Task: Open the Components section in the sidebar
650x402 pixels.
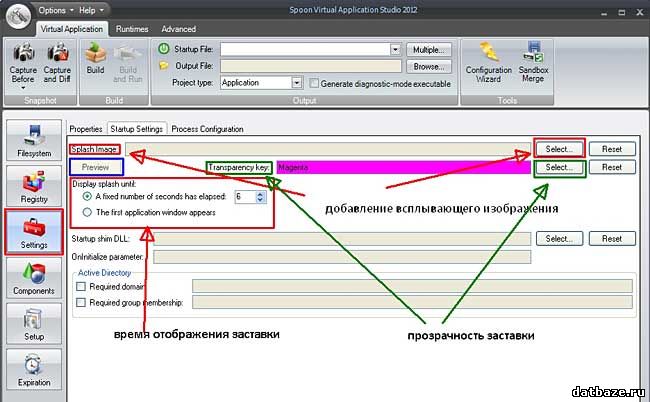Action: pos(34,277)
